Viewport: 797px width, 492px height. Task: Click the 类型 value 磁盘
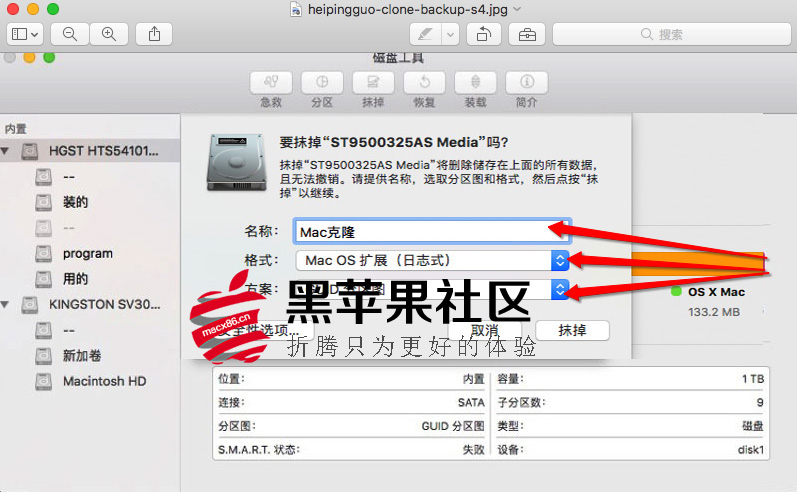[753, 426]
